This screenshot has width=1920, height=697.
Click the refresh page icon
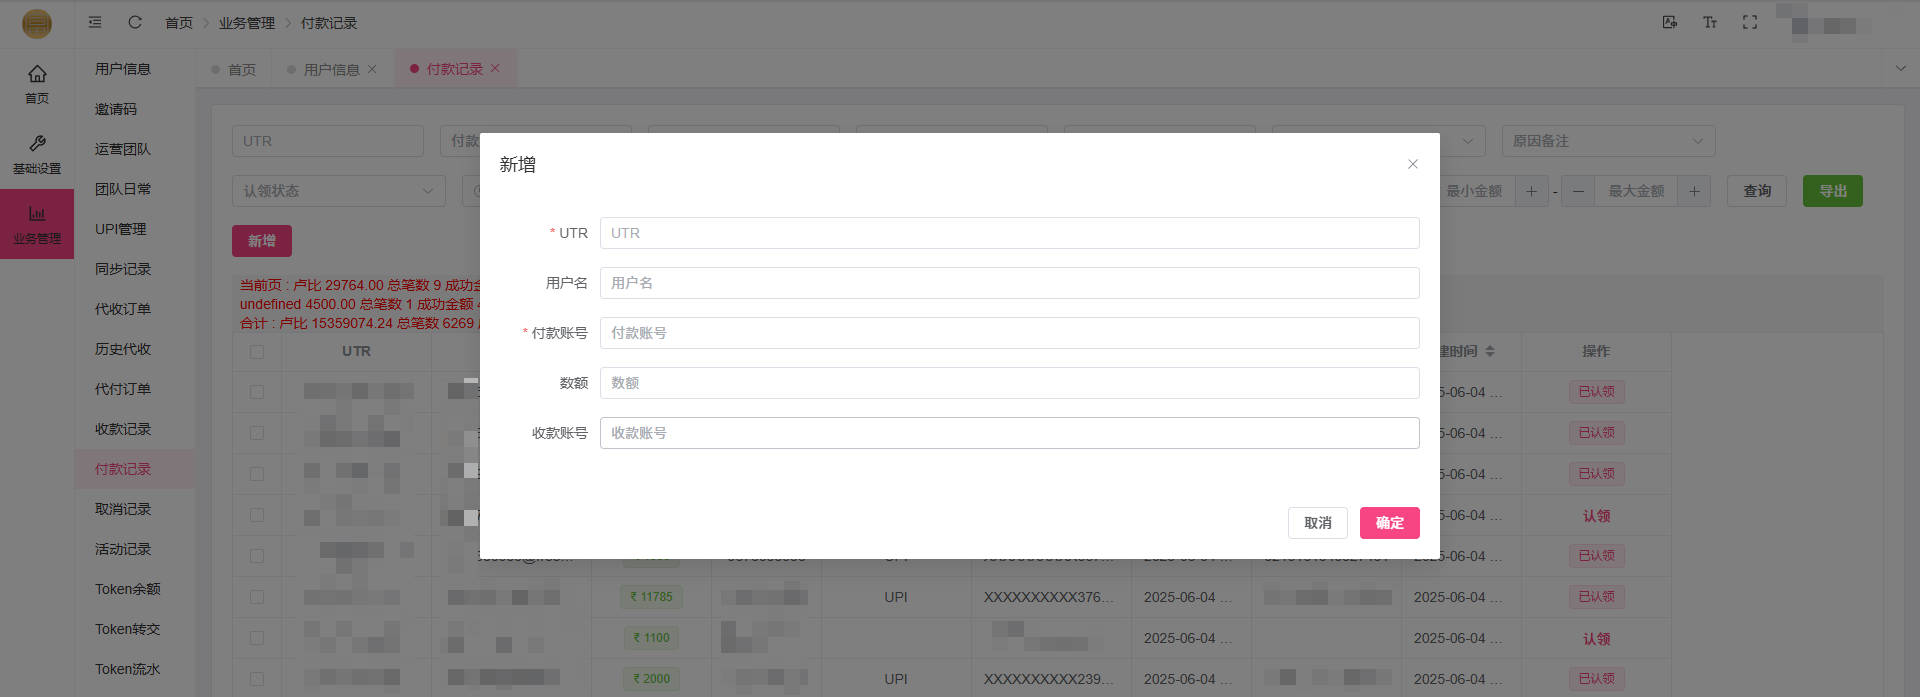click(135, 22)
